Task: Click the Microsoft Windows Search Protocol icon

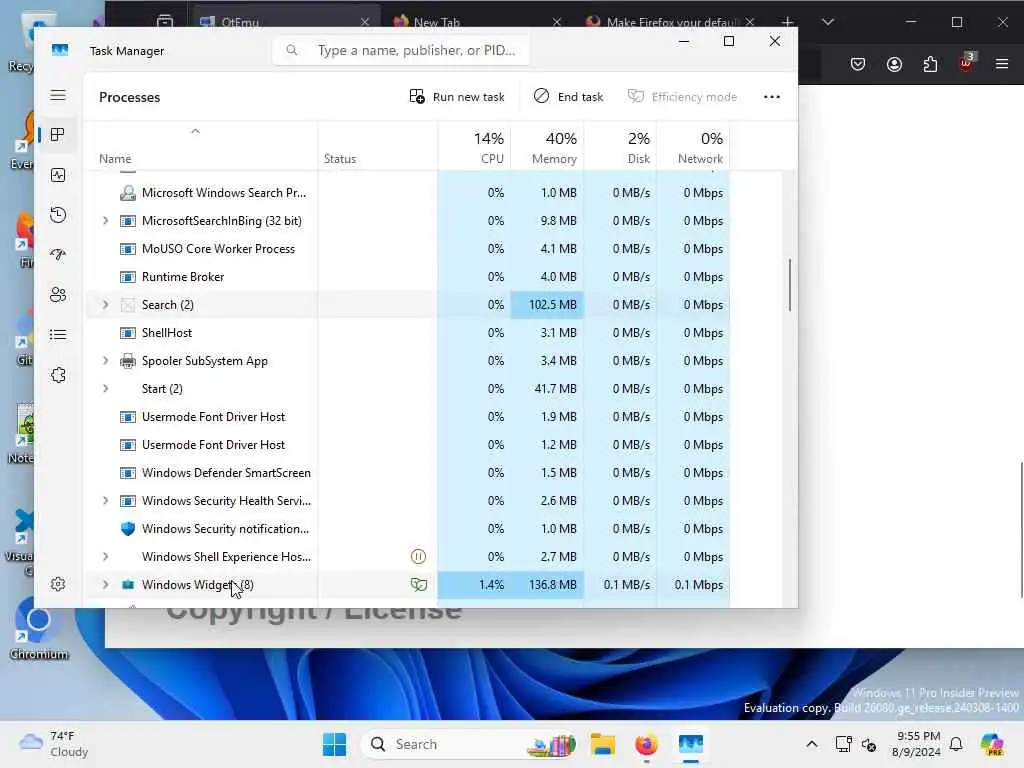Action: point(128,193)
